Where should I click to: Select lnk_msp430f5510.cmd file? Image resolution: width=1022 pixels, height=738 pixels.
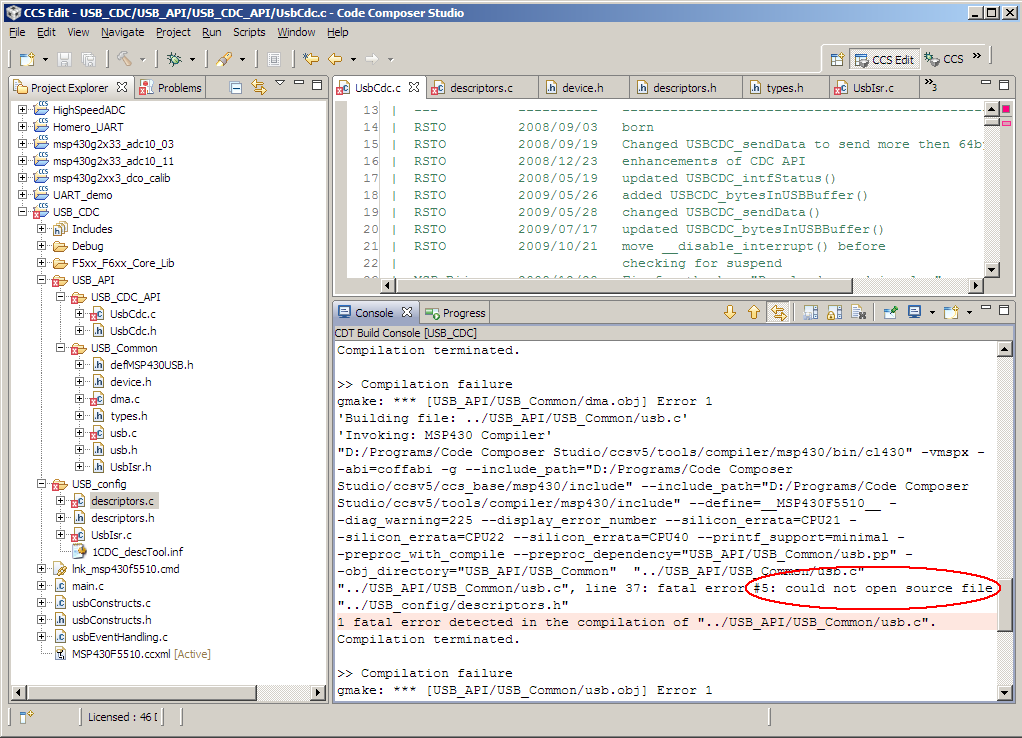tap(125, 569)
